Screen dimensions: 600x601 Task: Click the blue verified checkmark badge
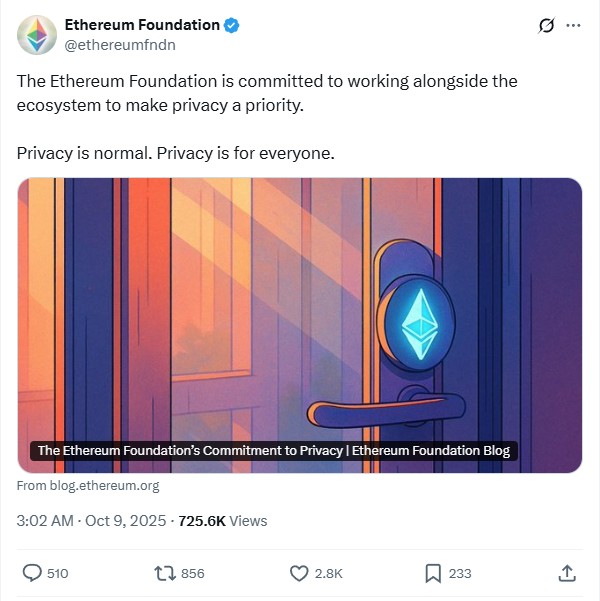[x=232, y=25]
